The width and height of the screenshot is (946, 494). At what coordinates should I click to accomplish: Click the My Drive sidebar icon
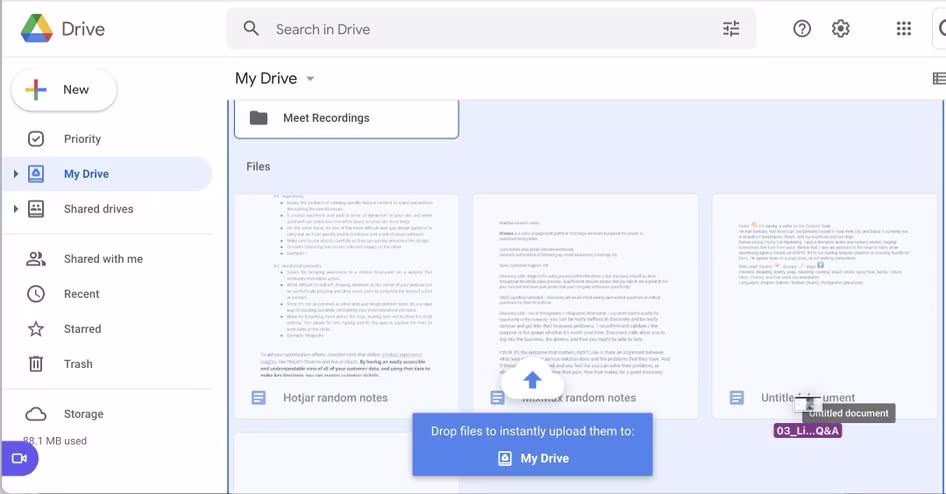coord(36,174)
